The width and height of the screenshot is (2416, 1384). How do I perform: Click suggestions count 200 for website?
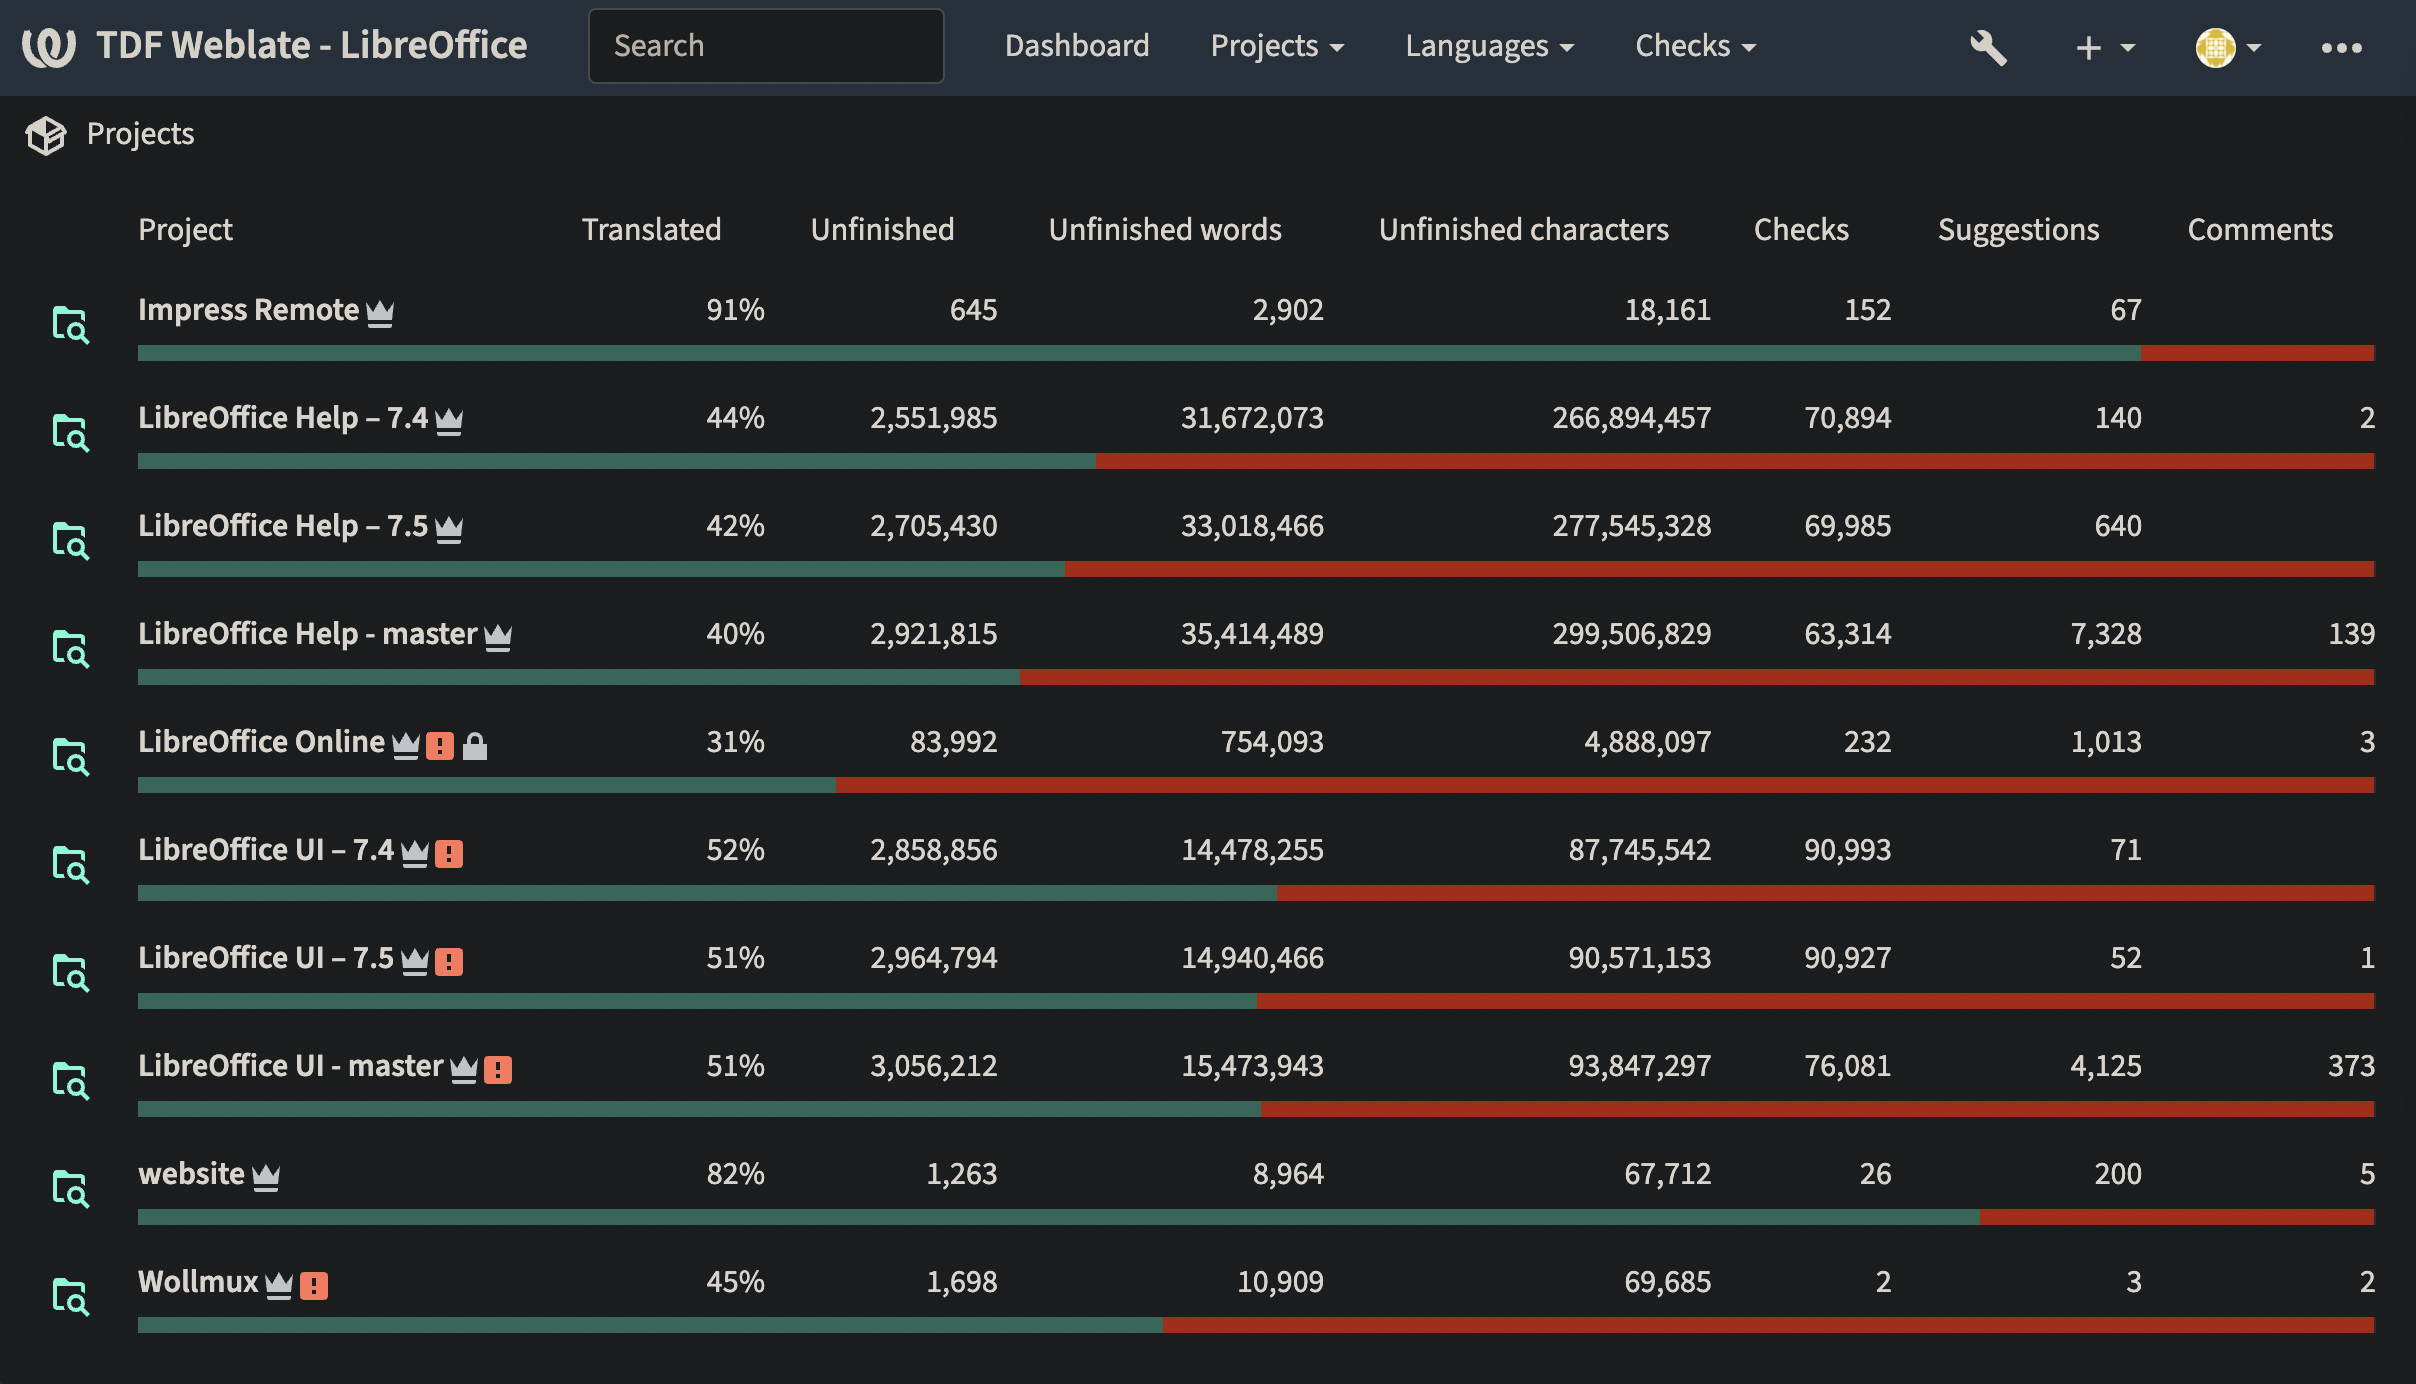[x=2118, y=1174]
